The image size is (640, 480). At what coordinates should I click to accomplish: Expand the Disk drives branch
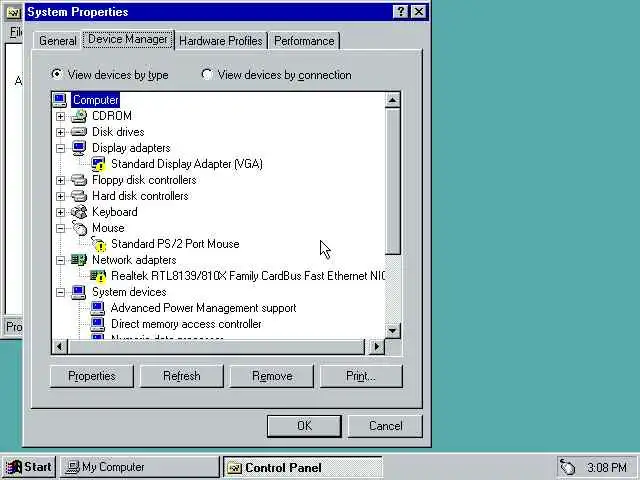click(60, 132)
